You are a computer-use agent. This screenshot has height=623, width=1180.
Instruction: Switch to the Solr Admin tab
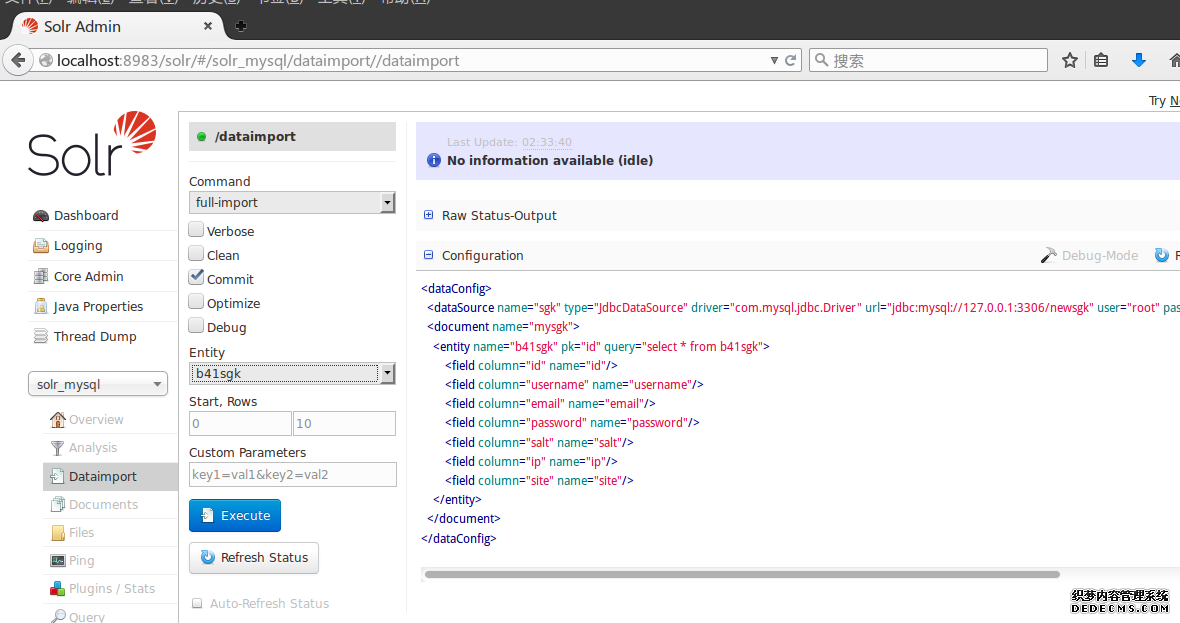[x=82, y=27]
